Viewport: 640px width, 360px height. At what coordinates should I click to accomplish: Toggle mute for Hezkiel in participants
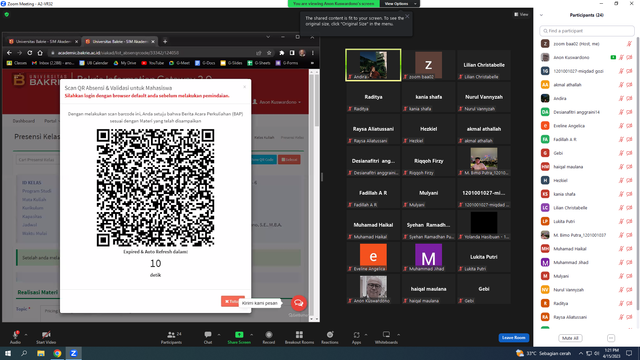click(622, 180)
